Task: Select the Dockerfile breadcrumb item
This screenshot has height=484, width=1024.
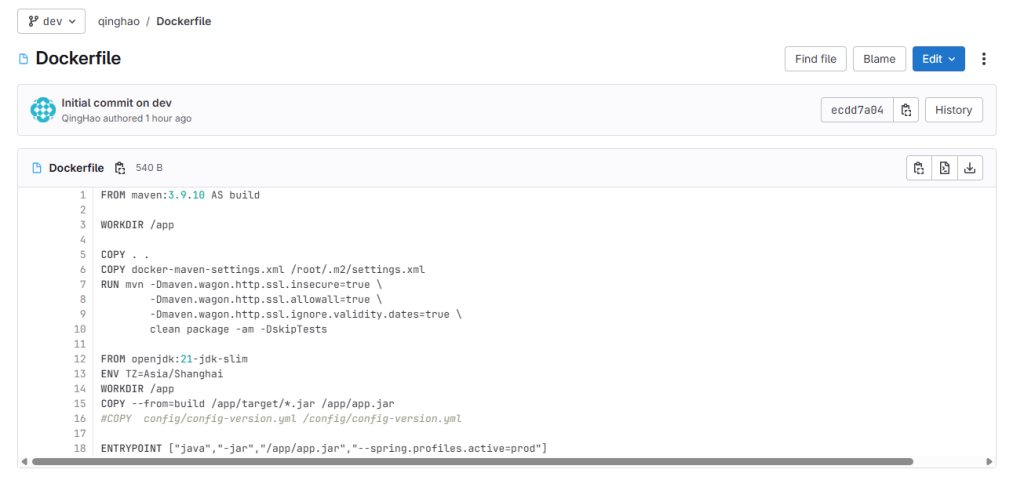Action: pos(183,21)
